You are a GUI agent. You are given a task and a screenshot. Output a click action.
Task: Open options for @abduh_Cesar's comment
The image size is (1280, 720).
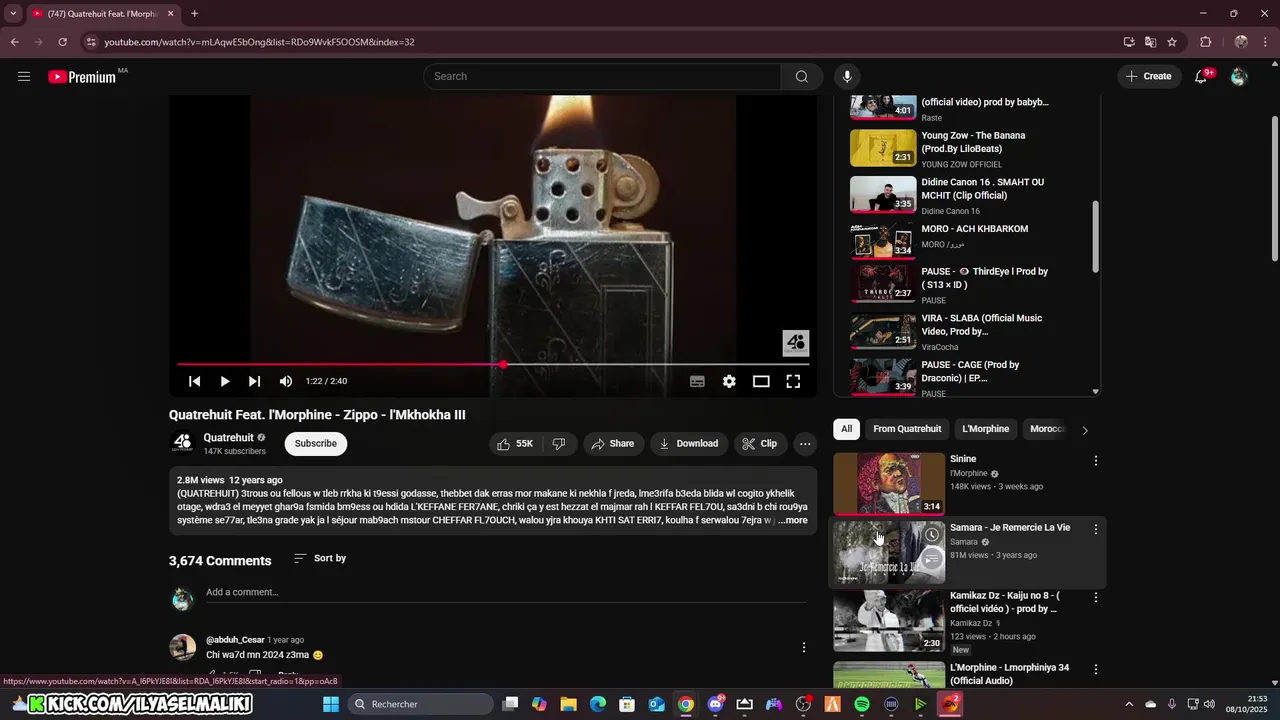804,647
